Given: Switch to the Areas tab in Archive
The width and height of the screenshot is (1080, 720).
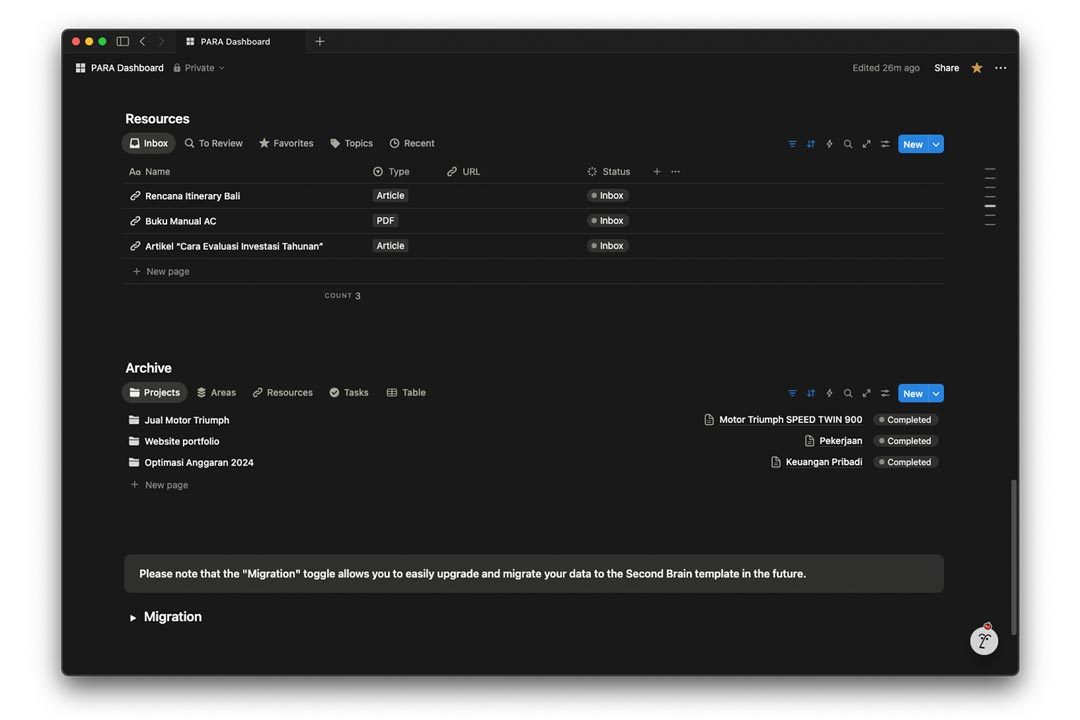Looking at the screenshot, I should click(x=216, y=393).
